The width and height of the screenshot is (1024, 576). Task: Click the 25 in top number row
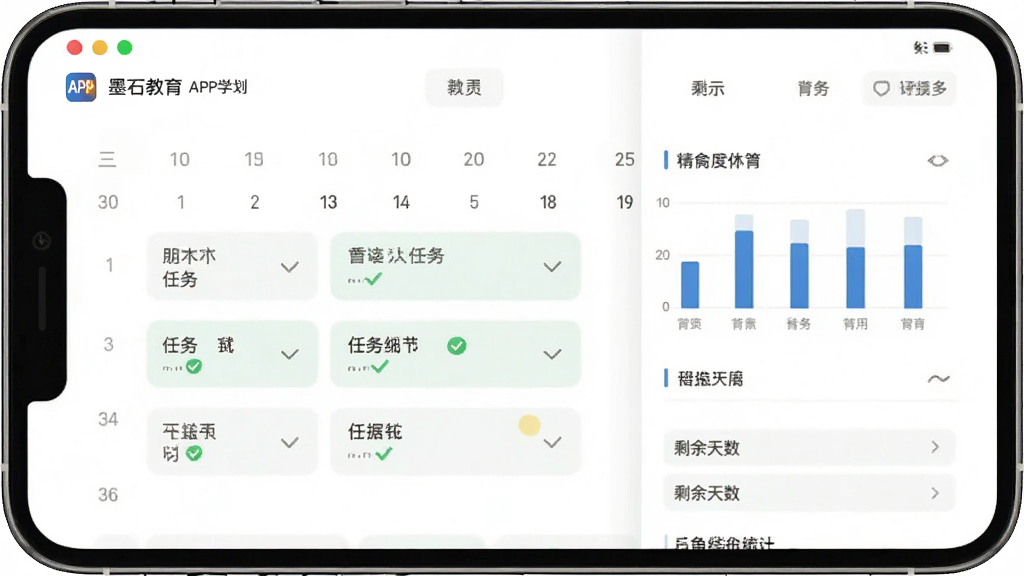(x=624, y=159)
